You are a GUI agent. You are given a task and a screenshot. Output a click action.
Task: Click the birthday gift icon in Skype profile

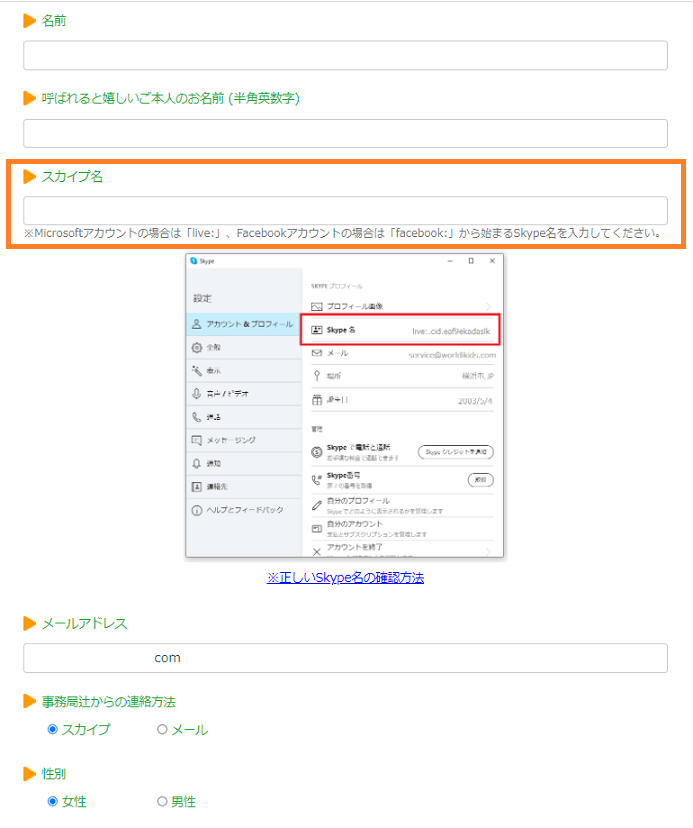pos(317,400)
